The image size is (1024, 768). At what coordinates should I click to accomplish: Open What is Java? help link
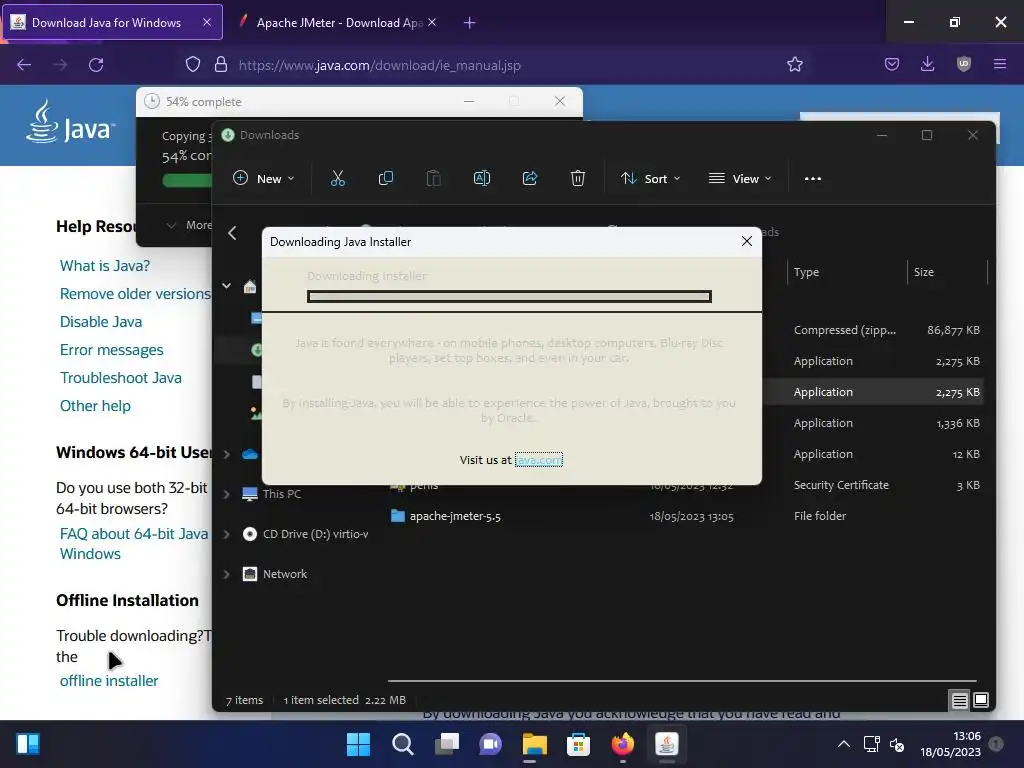pyautogui.click(x=104, y=266)
